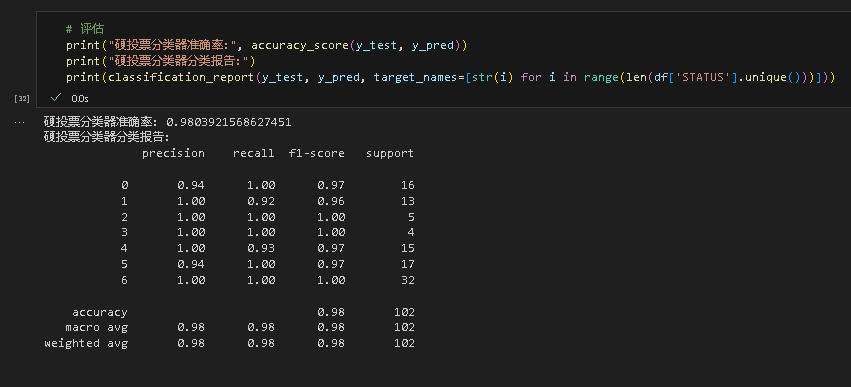The height and width of the screenshot is (387, 851).
Task: Select the accuracy value 0.9803921568627451
Action: click(x=228, y=122)
